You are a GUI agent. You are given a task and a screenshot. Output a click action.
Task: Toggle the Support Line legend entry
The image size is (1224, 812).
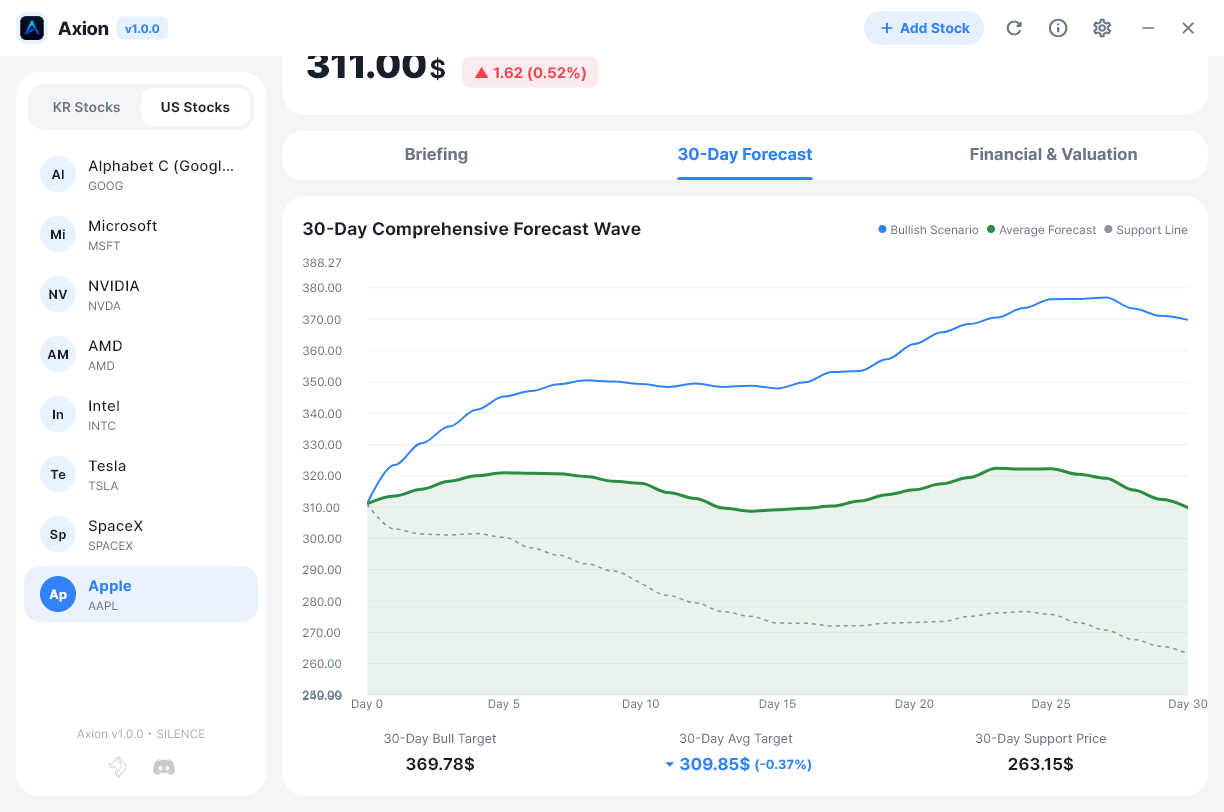[x=1145, y=230]
